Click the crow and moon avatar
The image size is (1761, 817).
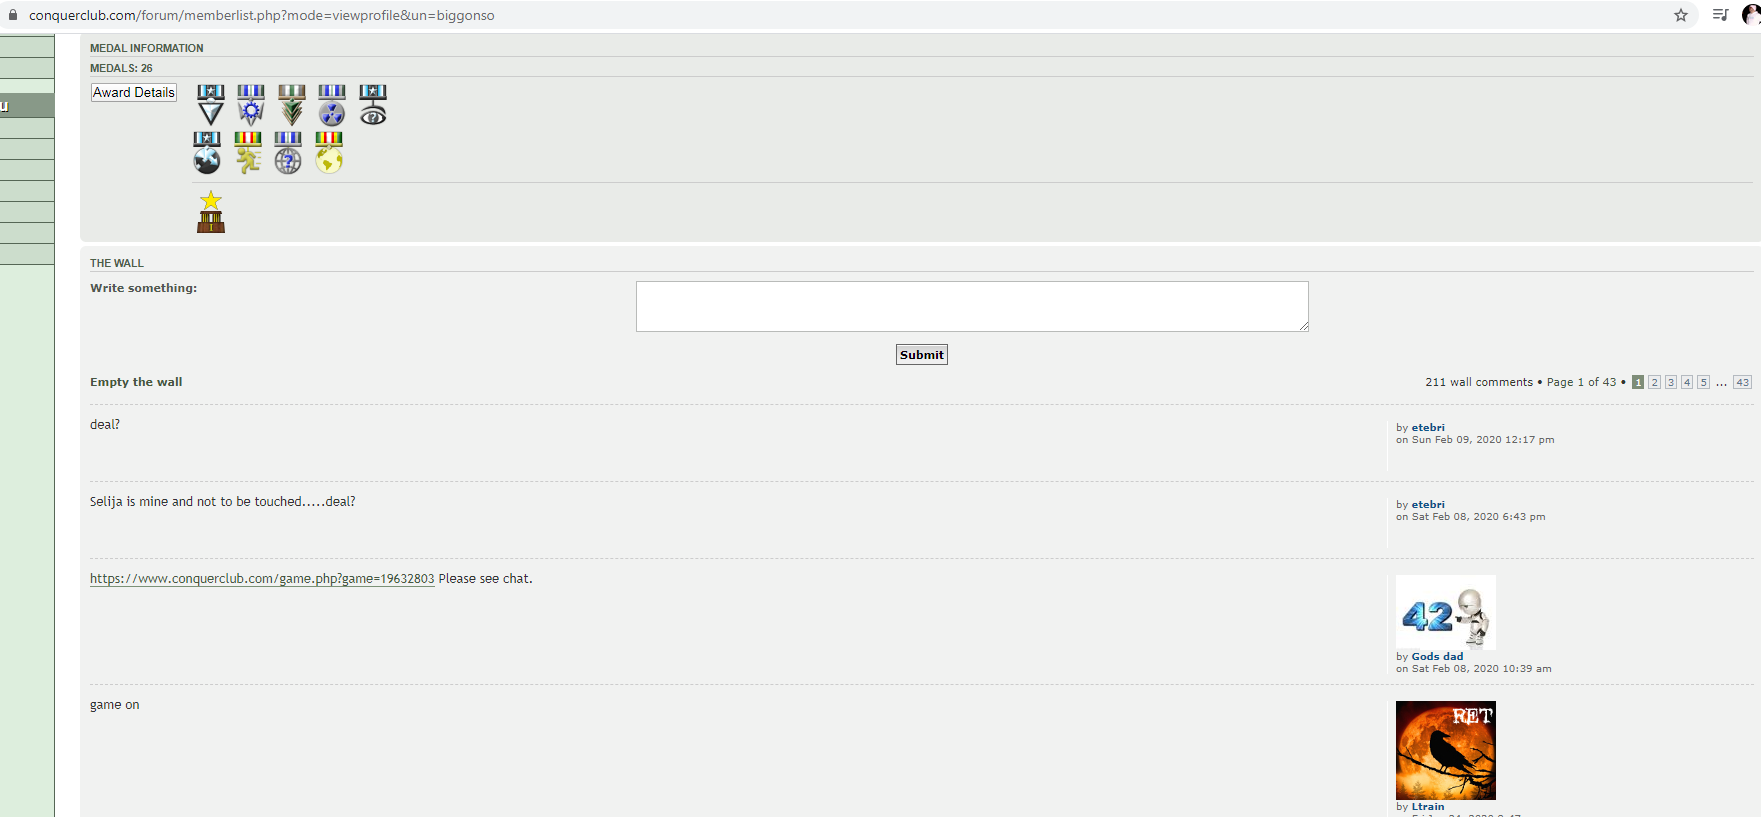click(1445, 750)
